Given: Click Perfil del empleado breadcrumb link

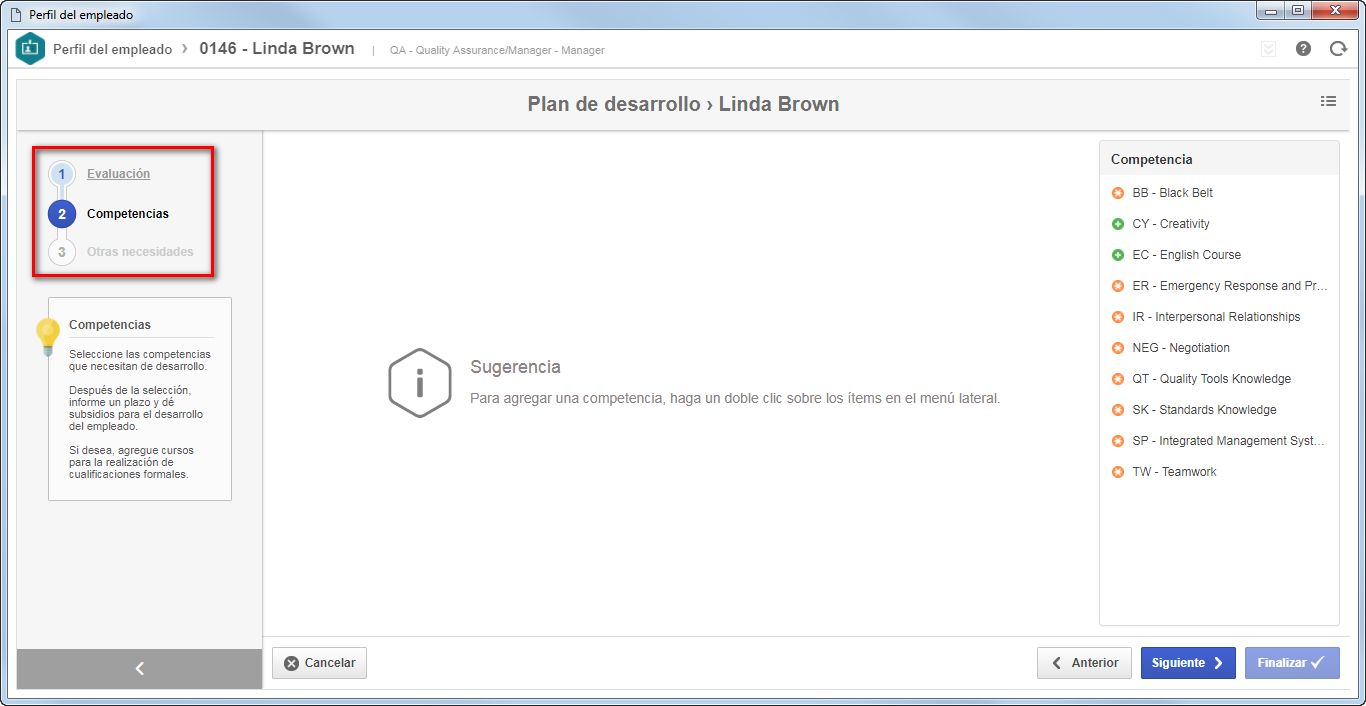Looking at the screenshot, I should [110, 49].
